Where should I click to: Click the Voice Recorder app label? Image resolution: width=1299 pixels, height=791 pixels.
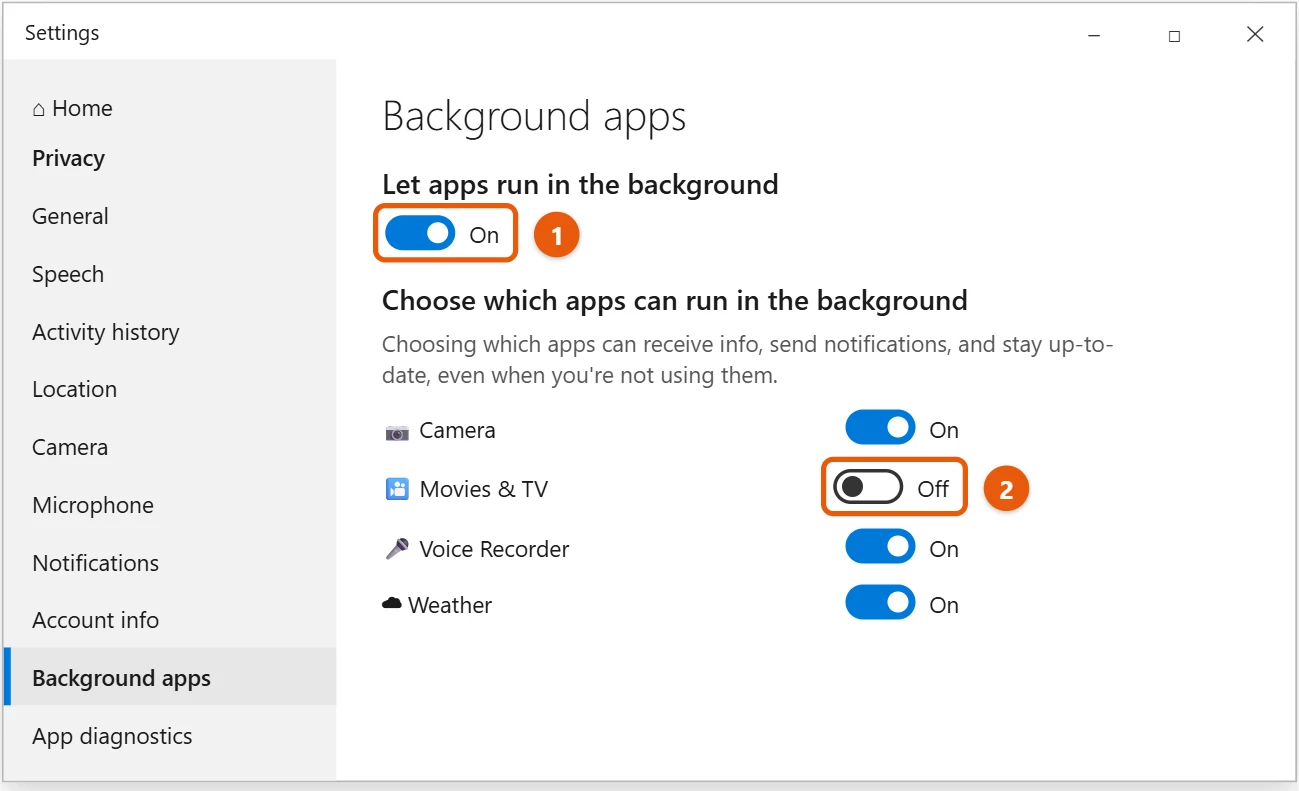[x=494, y=549]
